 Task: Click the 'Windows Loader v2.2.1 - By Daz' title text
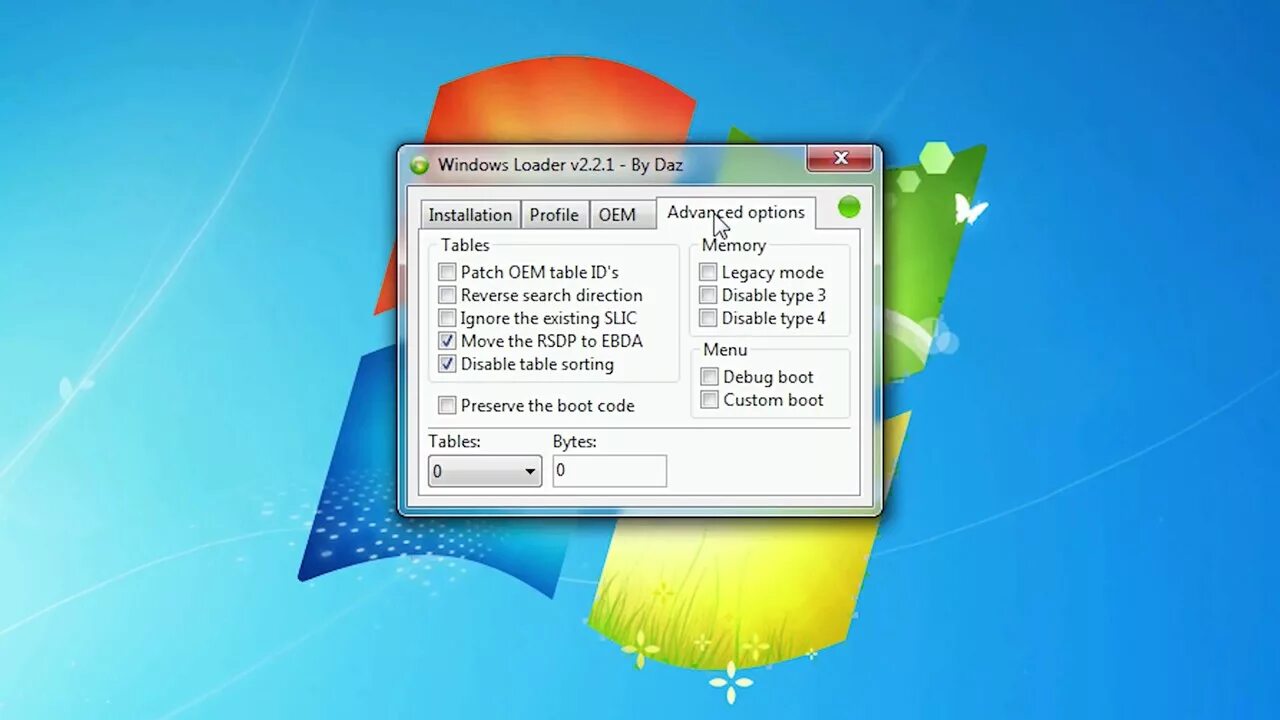point(560,165)
